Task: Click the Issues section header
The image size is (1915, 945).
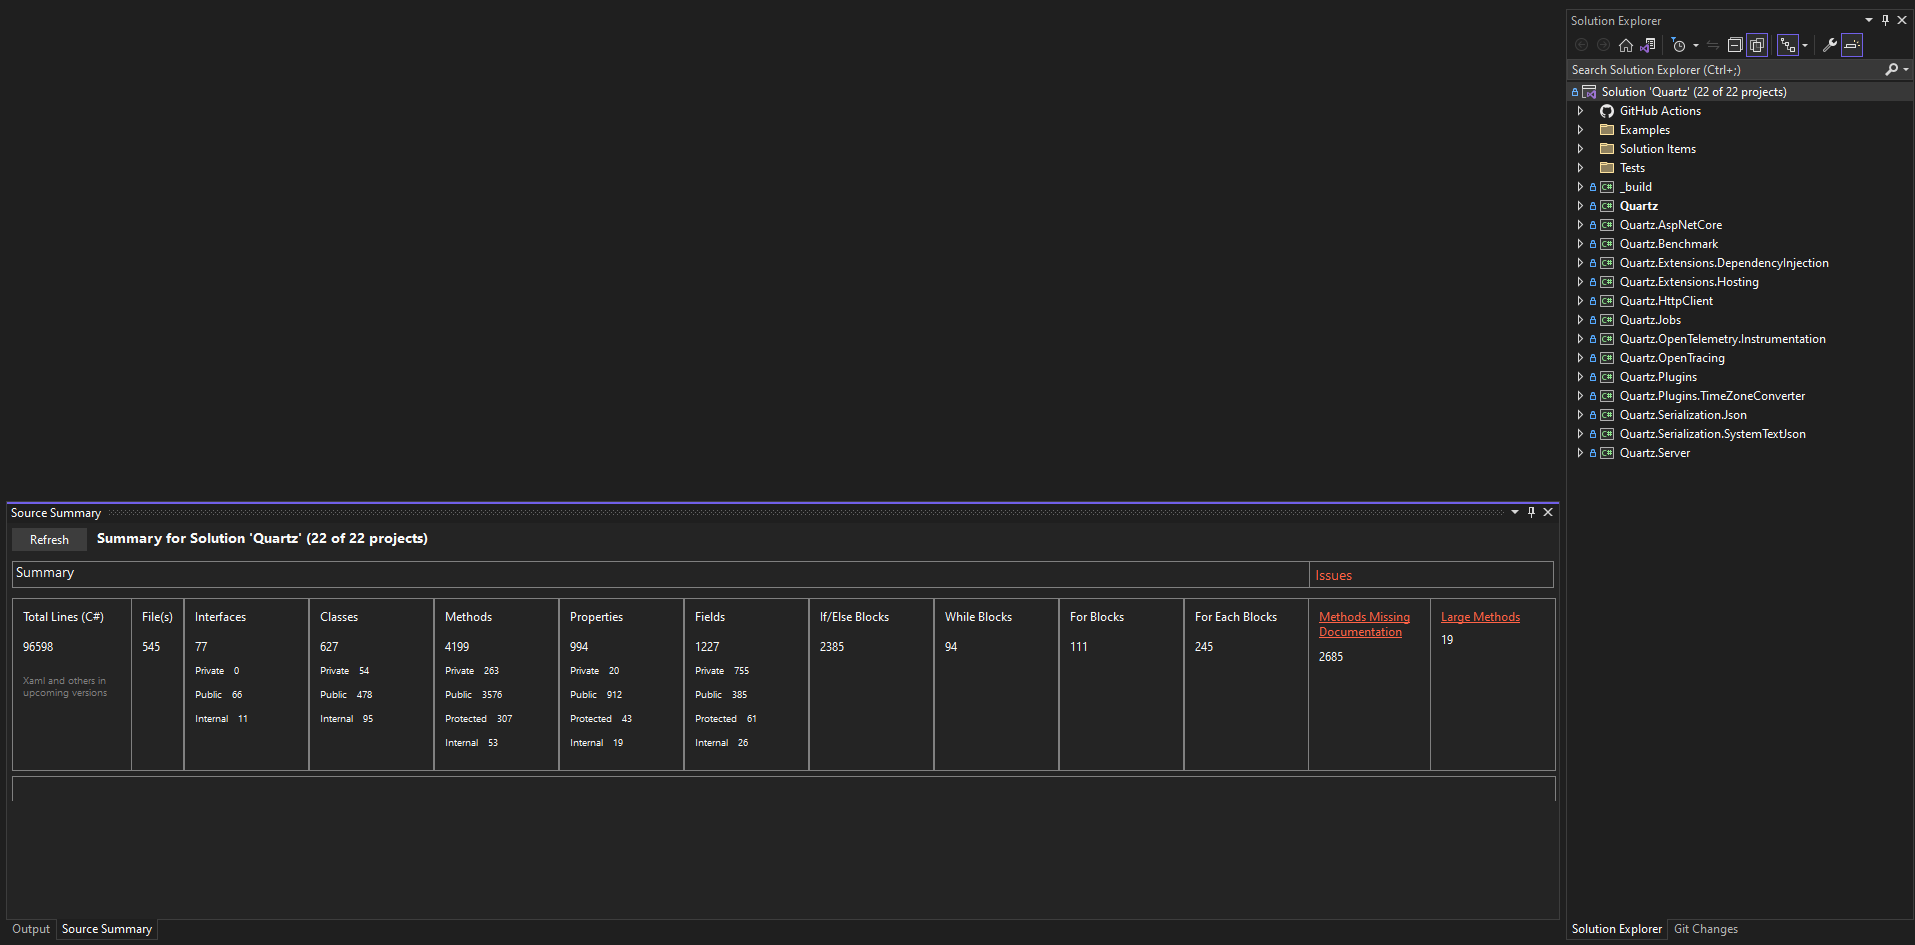Action: pos(1432,574)
